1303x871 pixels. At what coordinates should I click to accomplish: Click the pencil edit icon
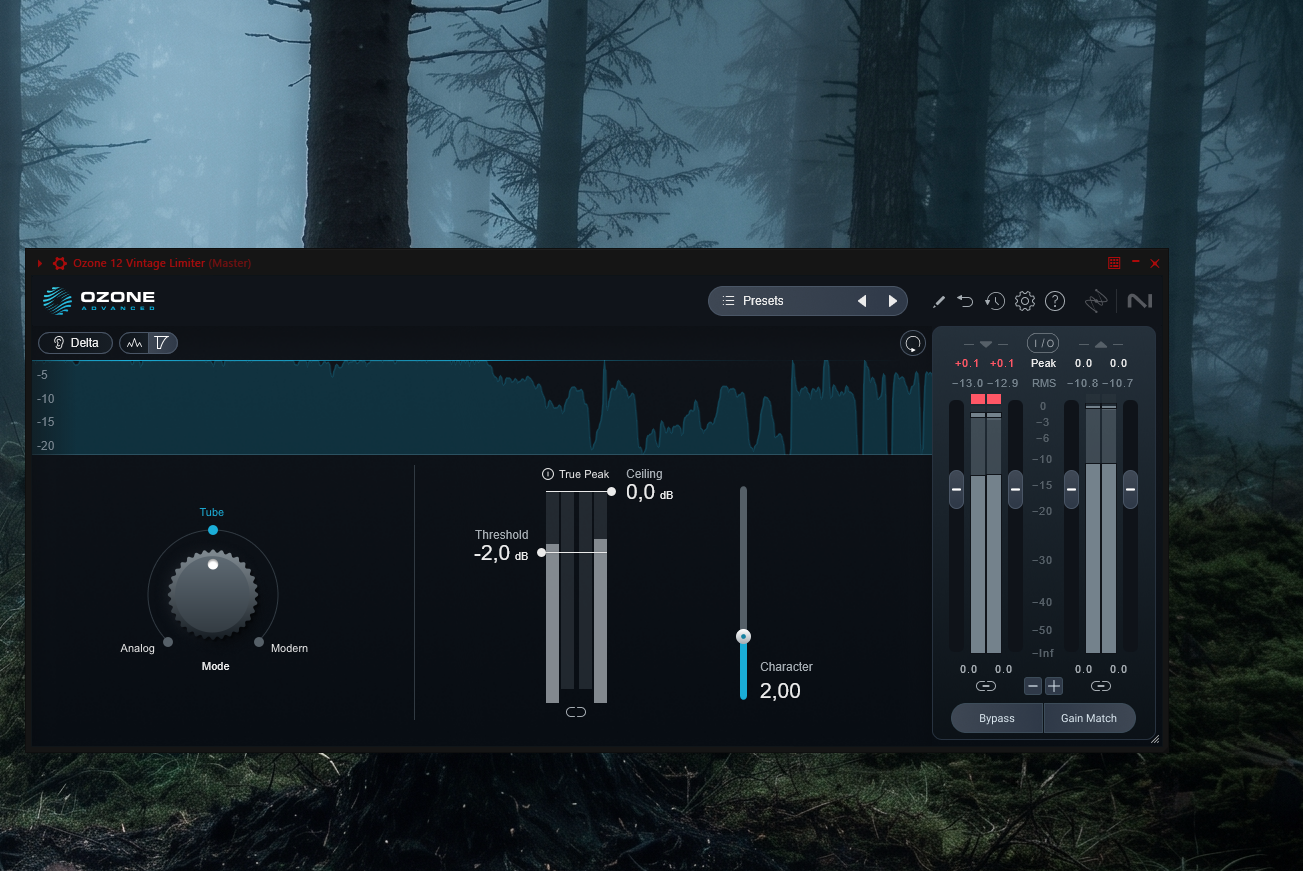(x=938, y=301)
